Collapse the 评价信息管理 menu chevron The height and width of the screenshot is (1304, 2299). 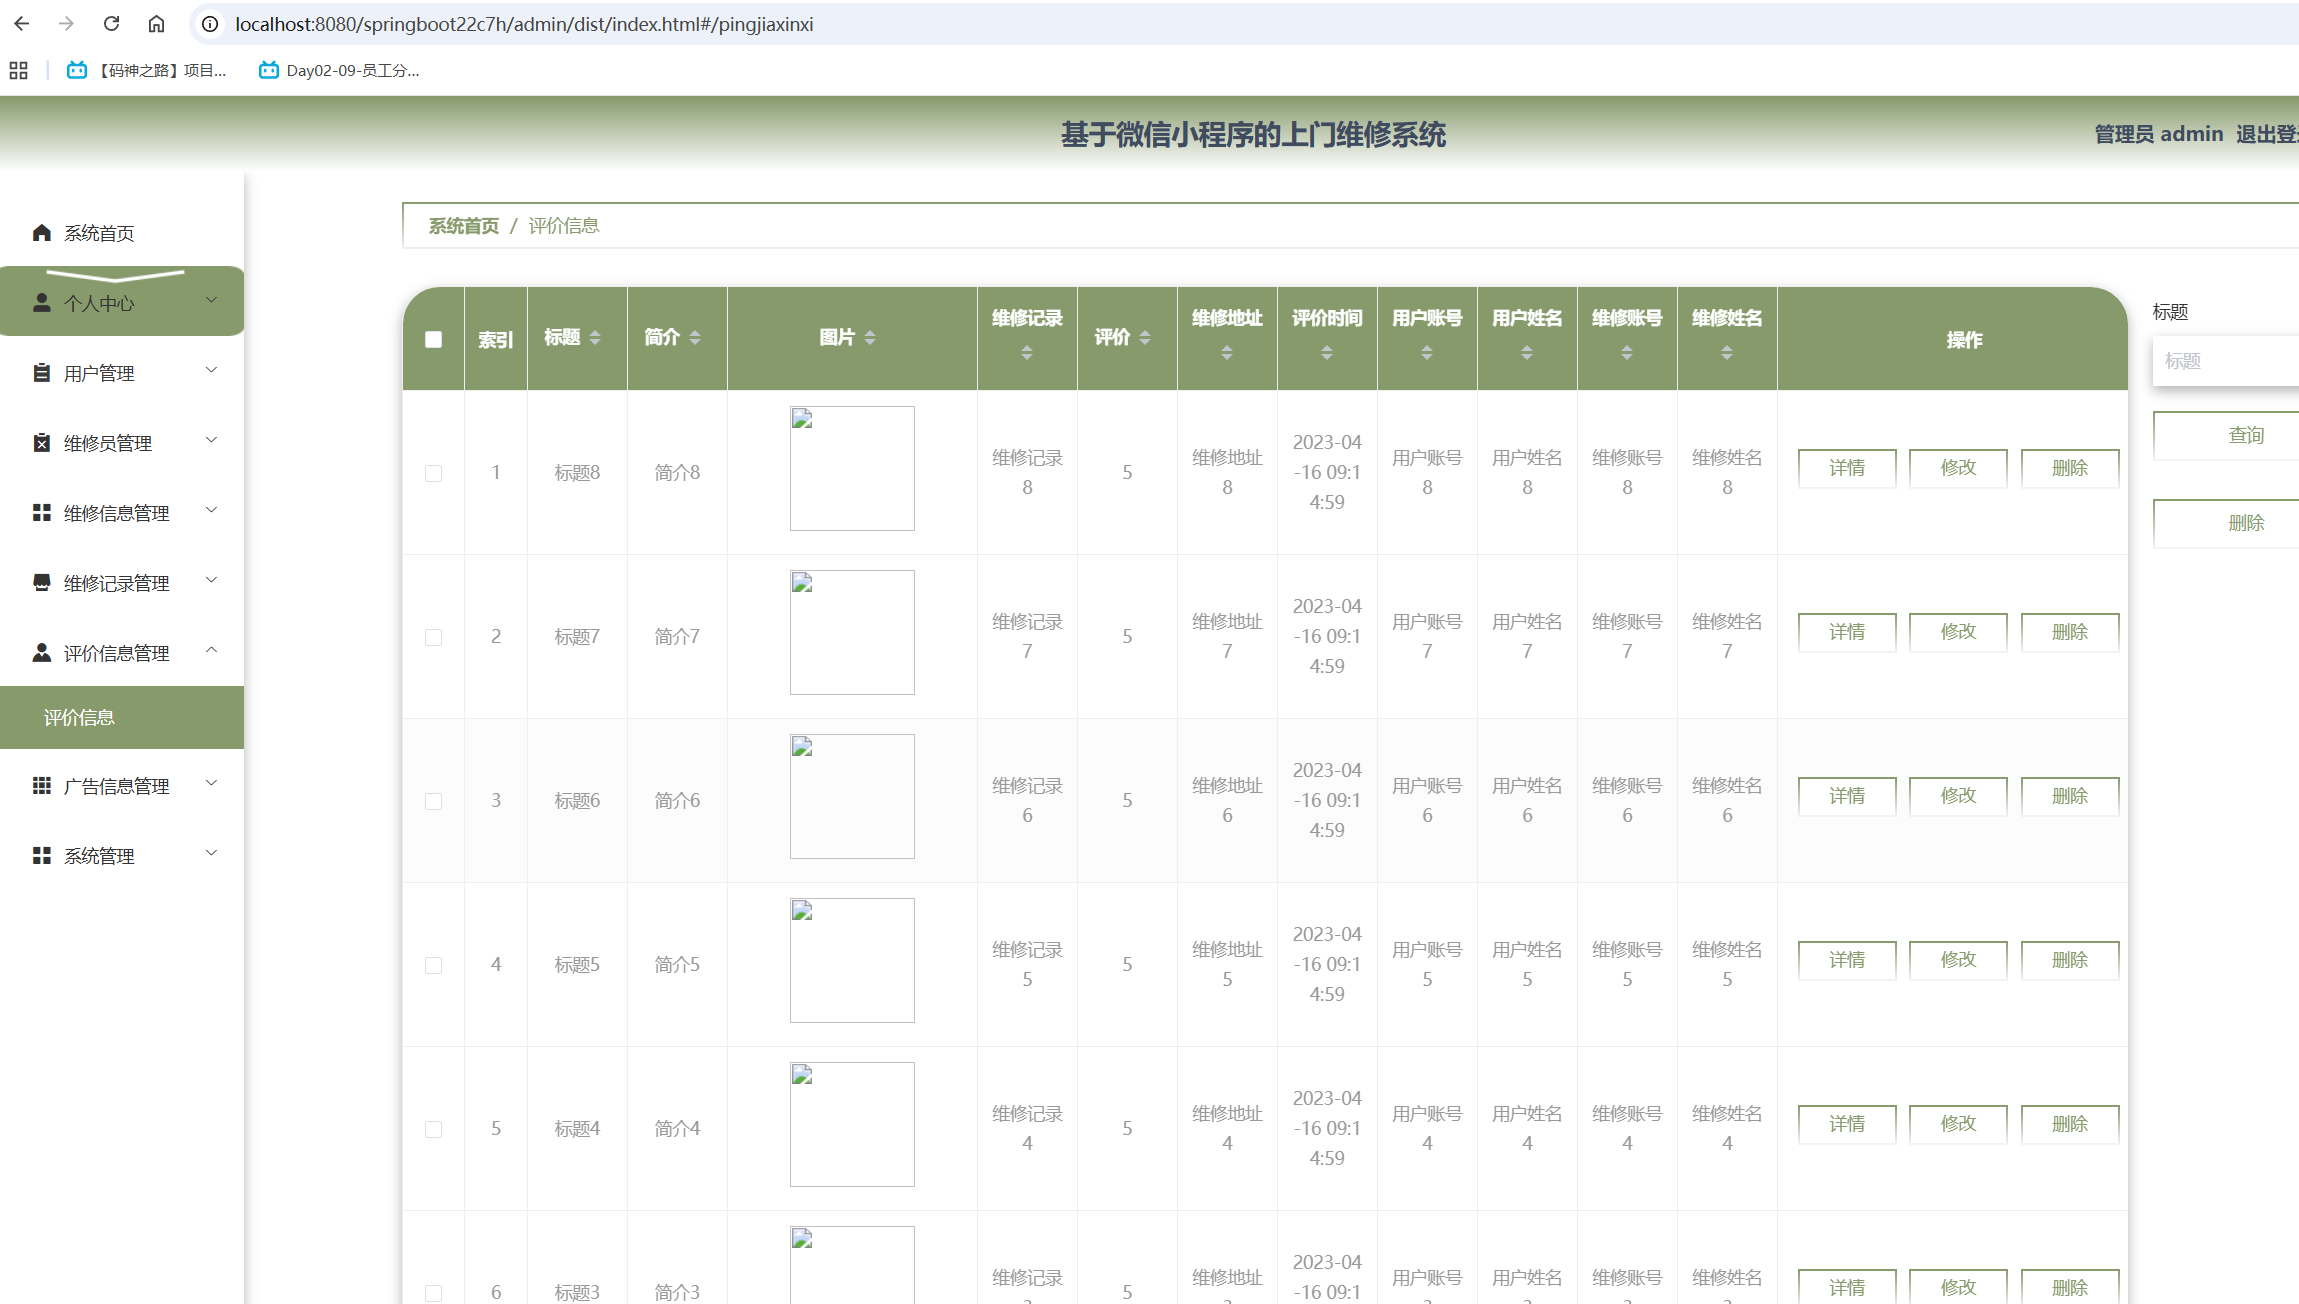pos(211,651)
